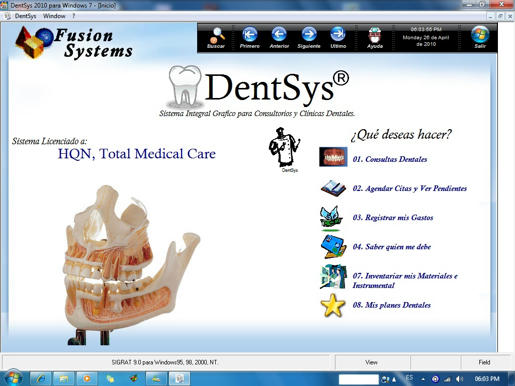This screenshot has width=515, height=386.
Task: Open 07. Inventariar mis Materiales e Instrumental
Action: point(405,280)
